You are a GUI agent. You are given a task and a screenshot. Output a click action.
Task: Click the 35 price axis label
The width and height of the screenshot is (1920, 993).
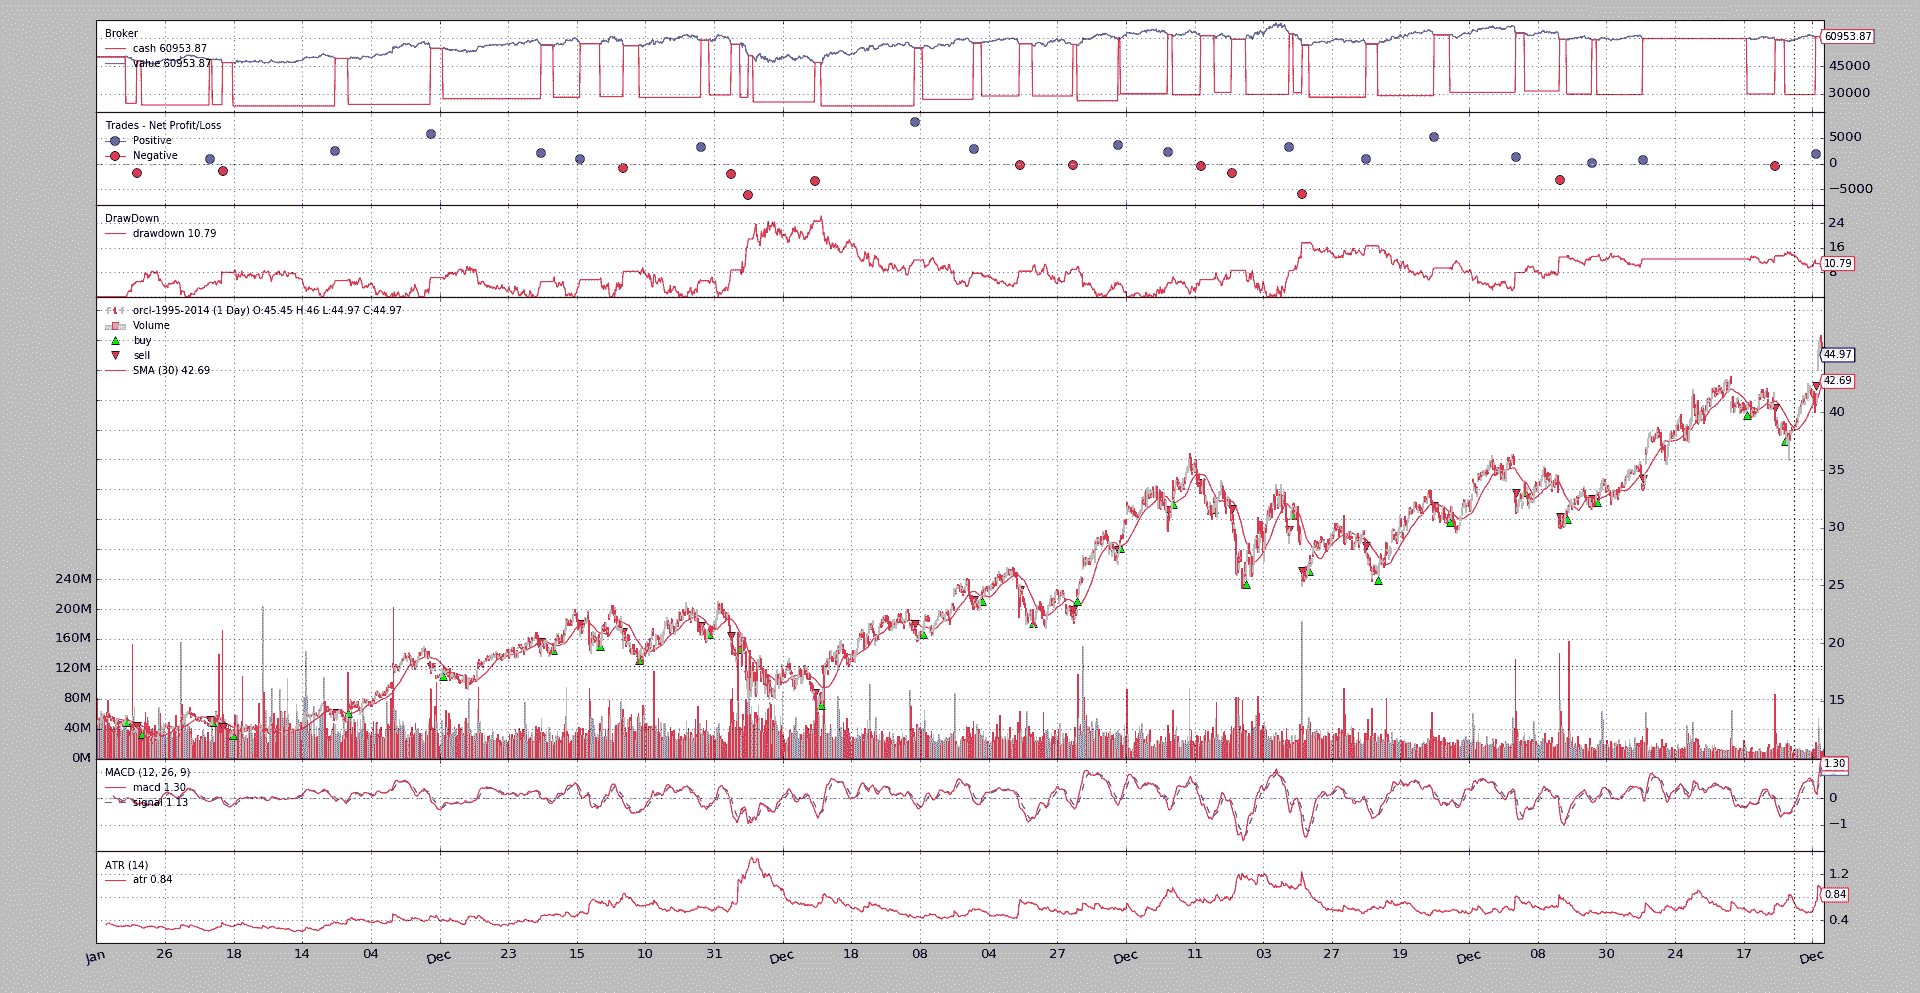[1836, 470]
